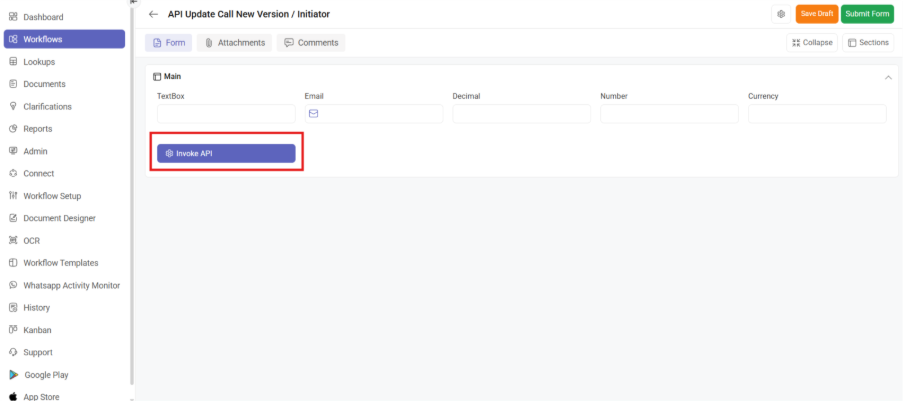Collapse the Main section with chevron
The image size is (903, 402).
(x=888, y=77)
